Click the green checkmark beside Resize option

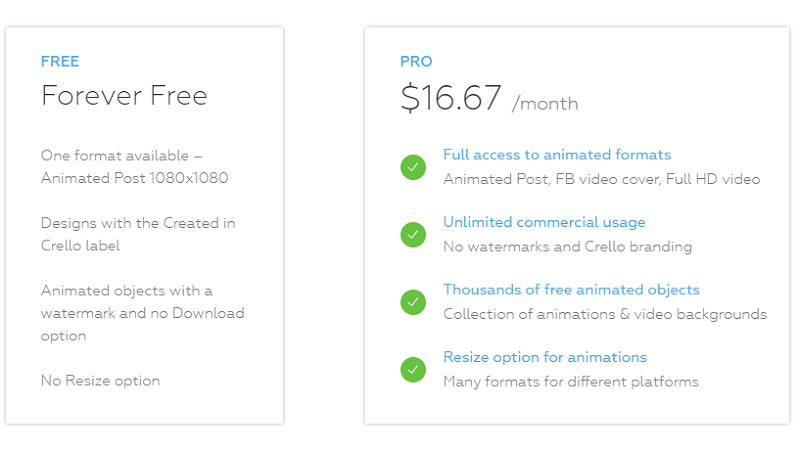tap(413, 369)
